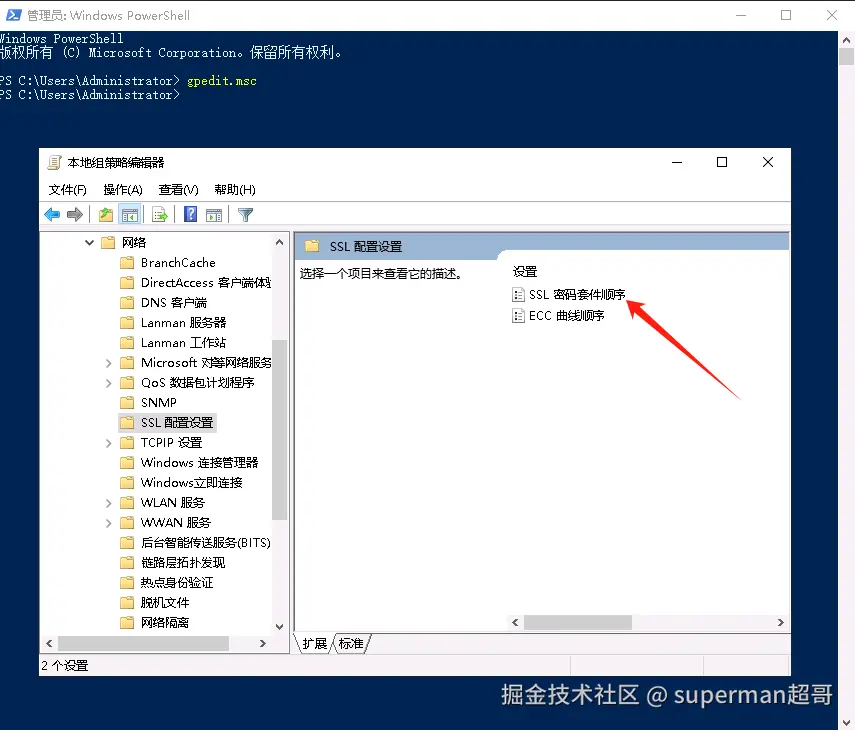
Task: Expand the TCPIP 设置 tree node
Action: point(108,442)
